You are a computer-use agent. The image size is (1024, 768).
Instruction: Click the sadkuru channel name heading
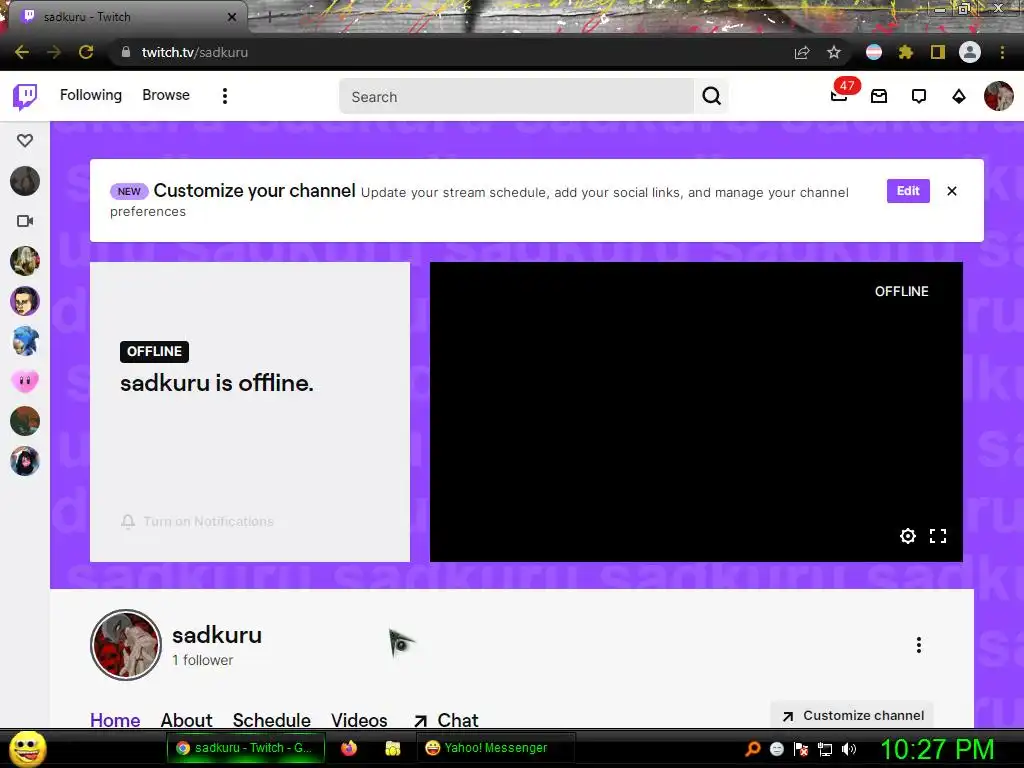pyautogui.click(x=217, y=635)
